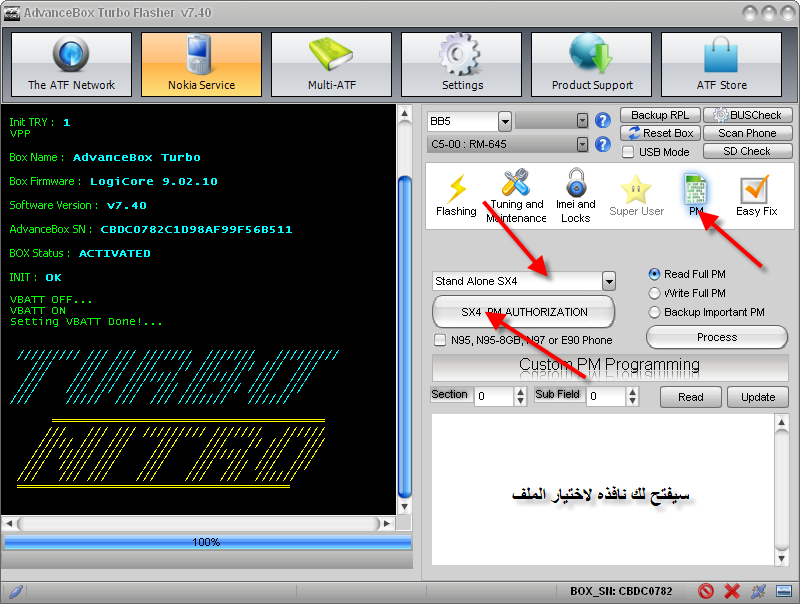Expand the C5-00 : RM-645 model dropdown

pos(582,144)
